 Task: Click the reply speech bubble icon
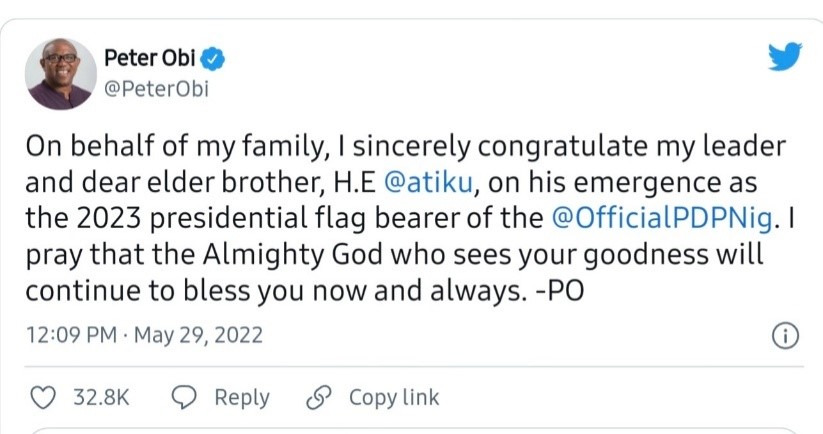(185, 397)
